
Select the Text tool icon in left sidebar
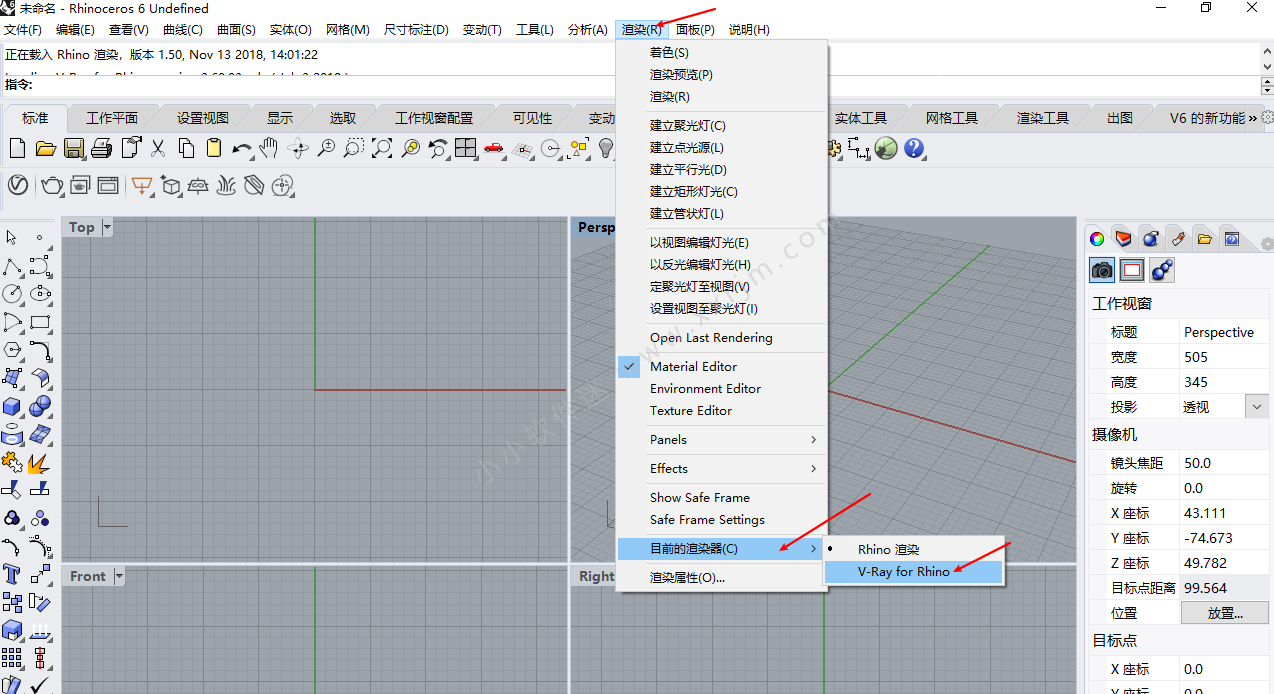12,574
